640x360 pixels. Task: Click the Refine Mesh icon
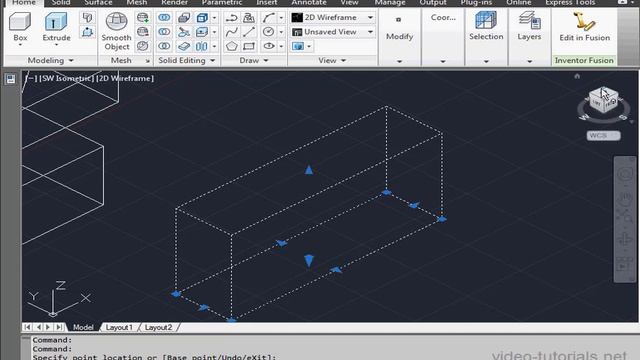coord(142,46)
